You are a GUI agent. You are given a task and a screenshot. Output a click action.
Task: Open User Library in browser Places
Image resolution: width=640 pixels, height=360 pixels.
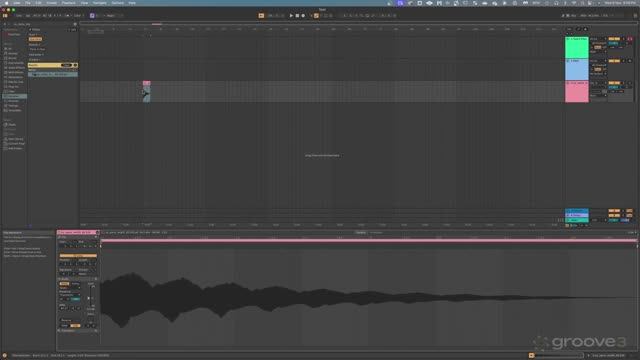pos(16,139)
